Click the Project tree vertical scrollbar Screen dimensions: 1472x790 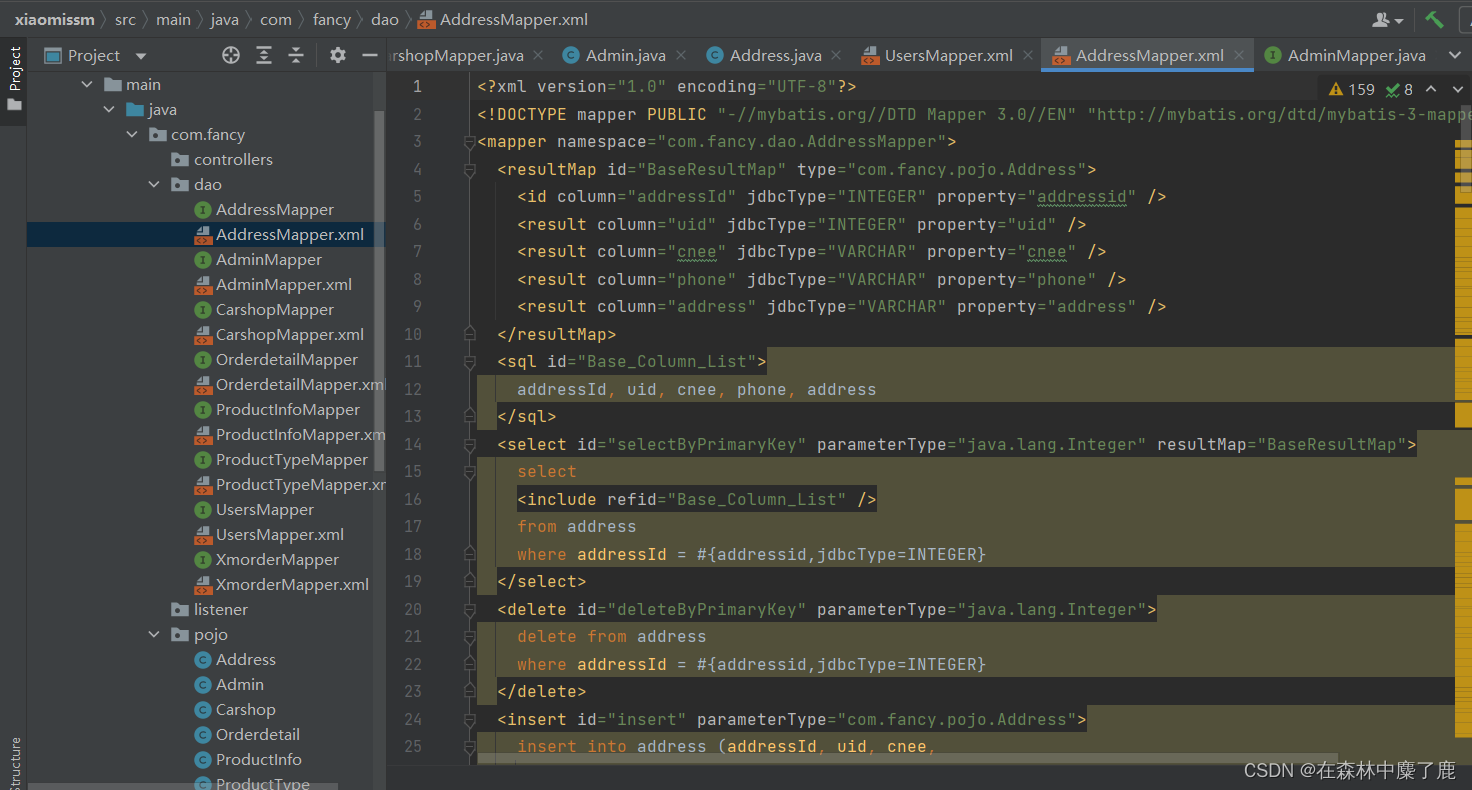[379, 290]
